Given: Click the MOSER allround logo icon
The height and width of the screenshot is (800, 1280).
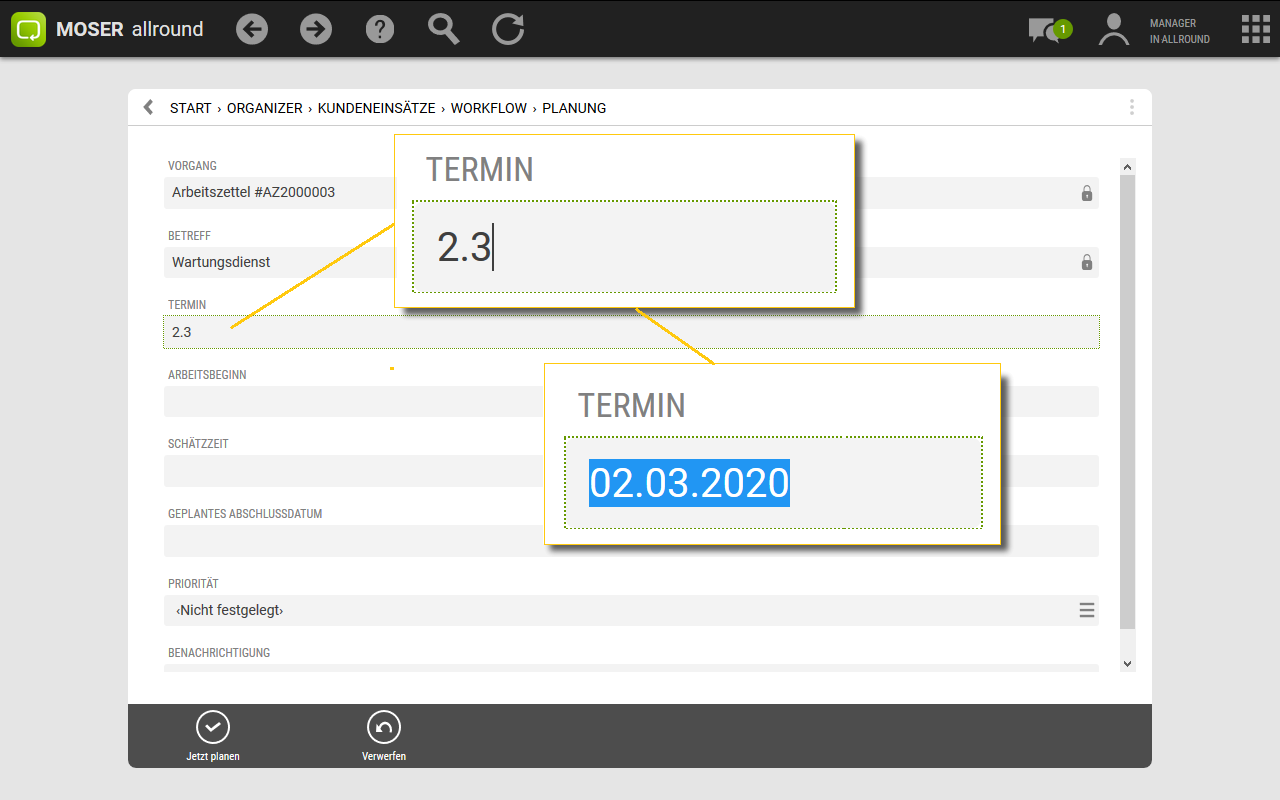Looking at the screenshot, I should coord(29,29).
